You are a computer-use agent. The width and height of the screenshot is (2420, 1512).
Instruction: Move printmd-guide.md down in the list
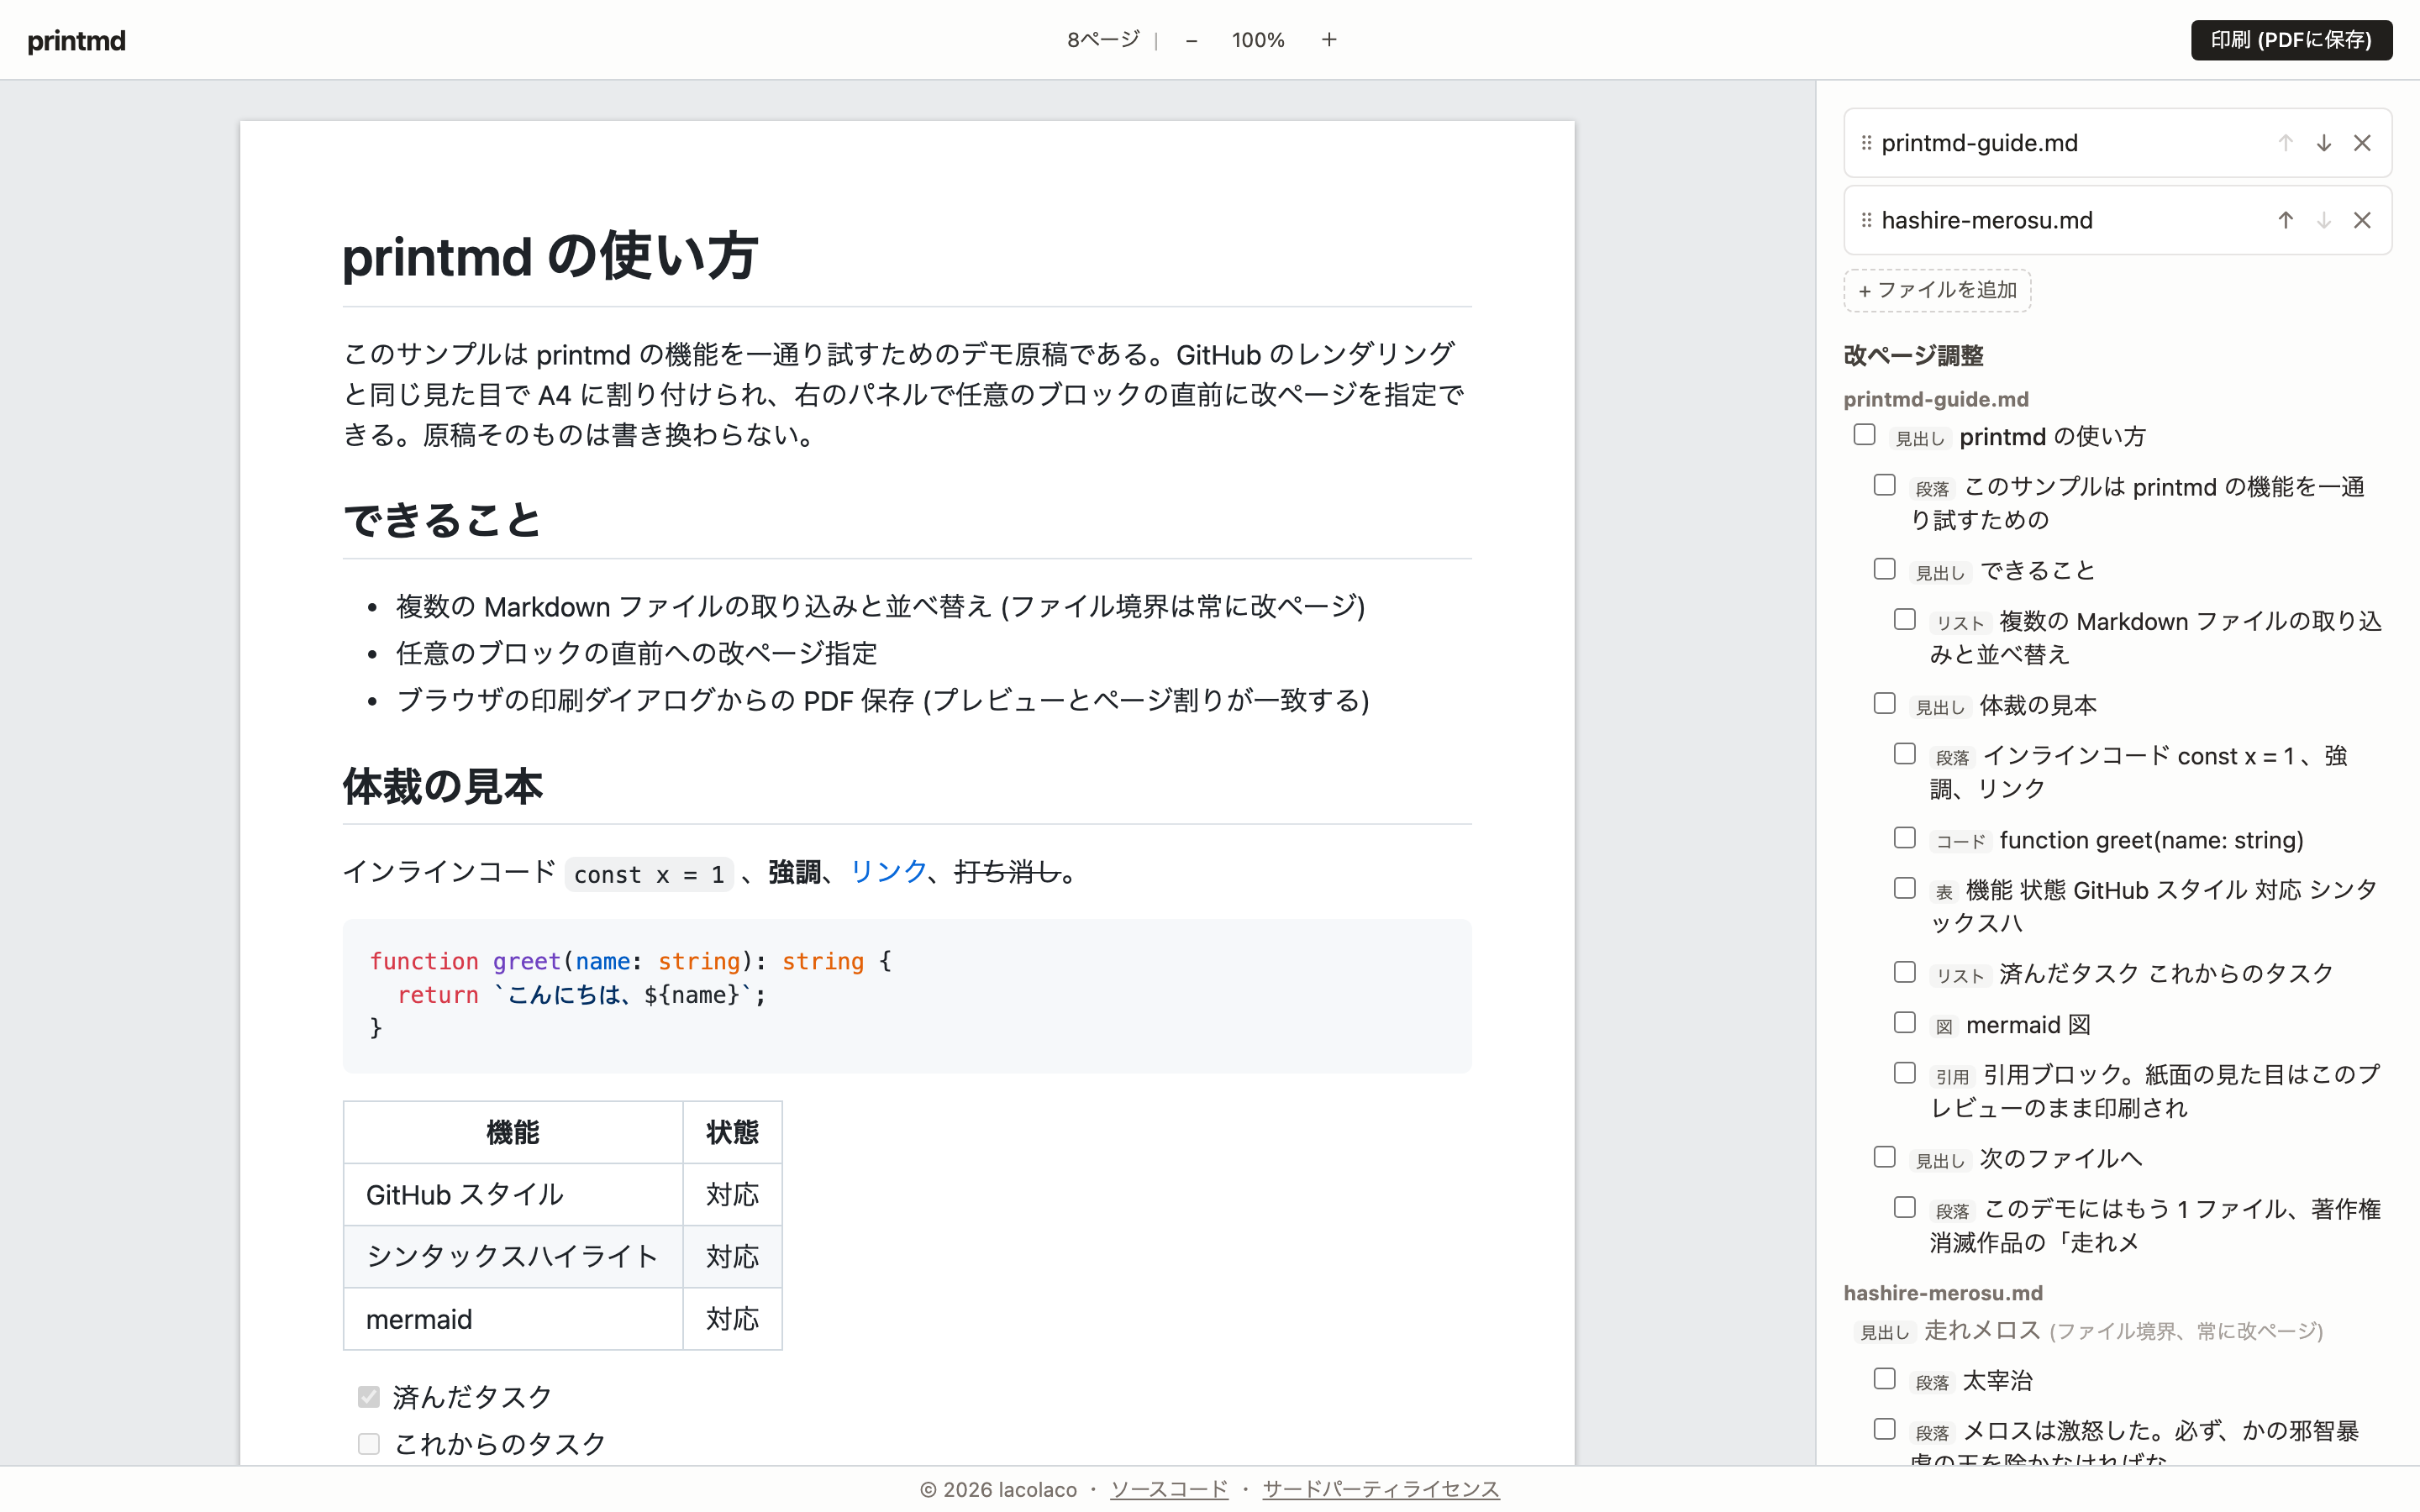[2324, 143]
